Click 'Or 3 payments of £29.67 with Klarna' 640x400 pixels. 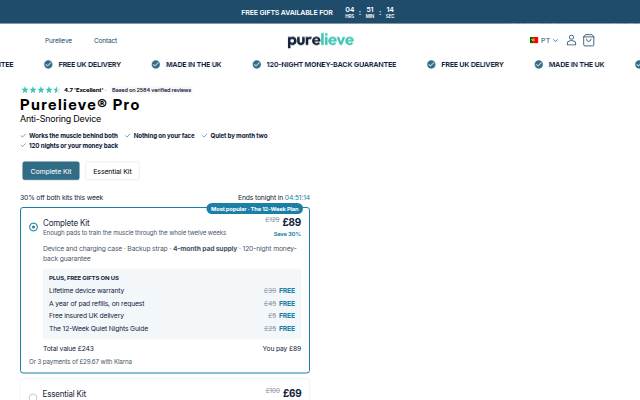[80, 362]
